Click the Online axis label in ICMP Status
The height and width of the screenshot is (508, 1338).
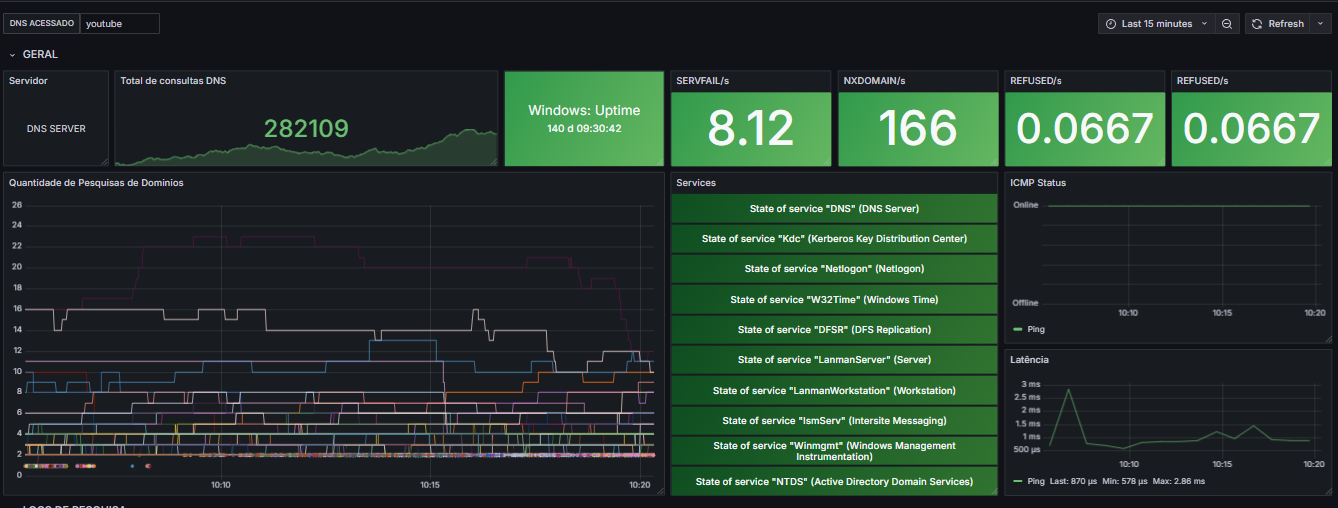(x=1026, y=205)
